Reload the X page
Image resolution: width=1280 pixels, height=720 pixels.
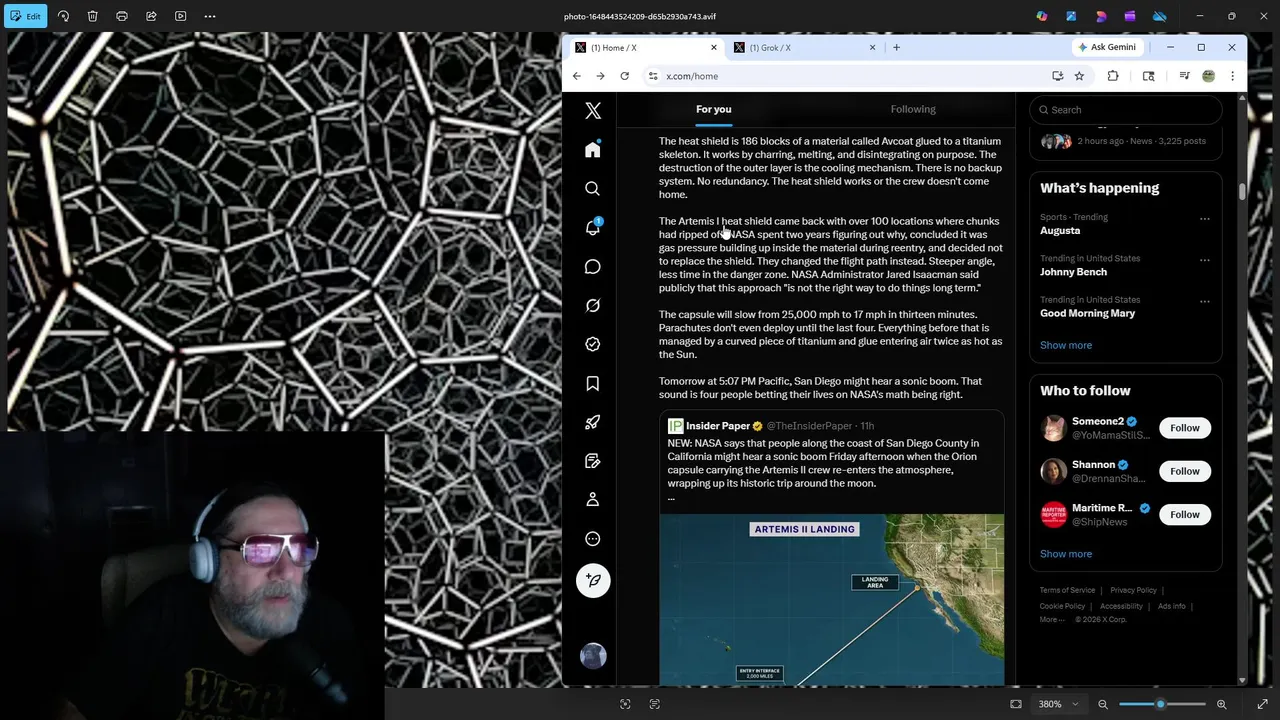[x=625, y=76]
